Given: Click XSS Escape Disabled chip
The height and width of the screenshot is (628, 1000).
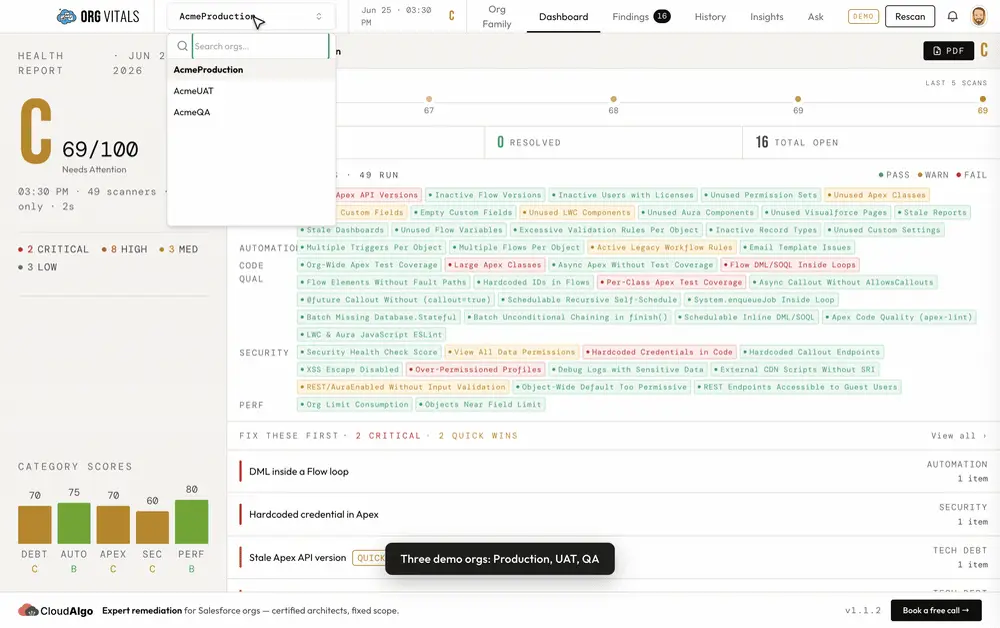Looking at the screenshot, I should pos(351,369).
